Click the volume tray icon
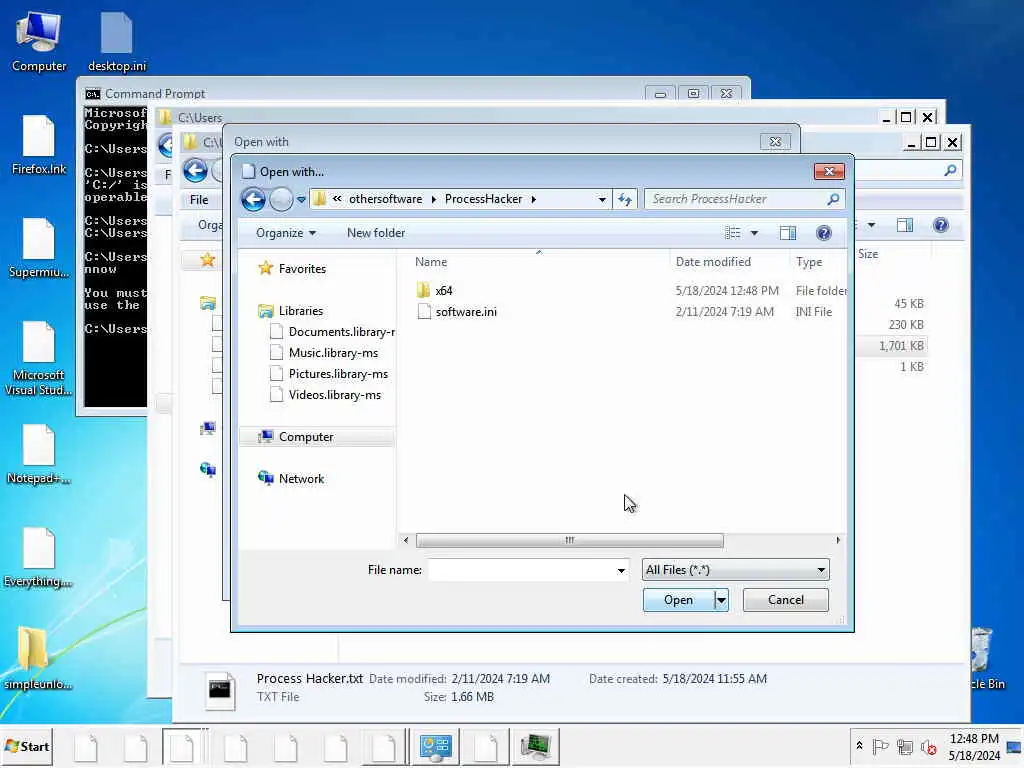 click(x=928, y=746)
